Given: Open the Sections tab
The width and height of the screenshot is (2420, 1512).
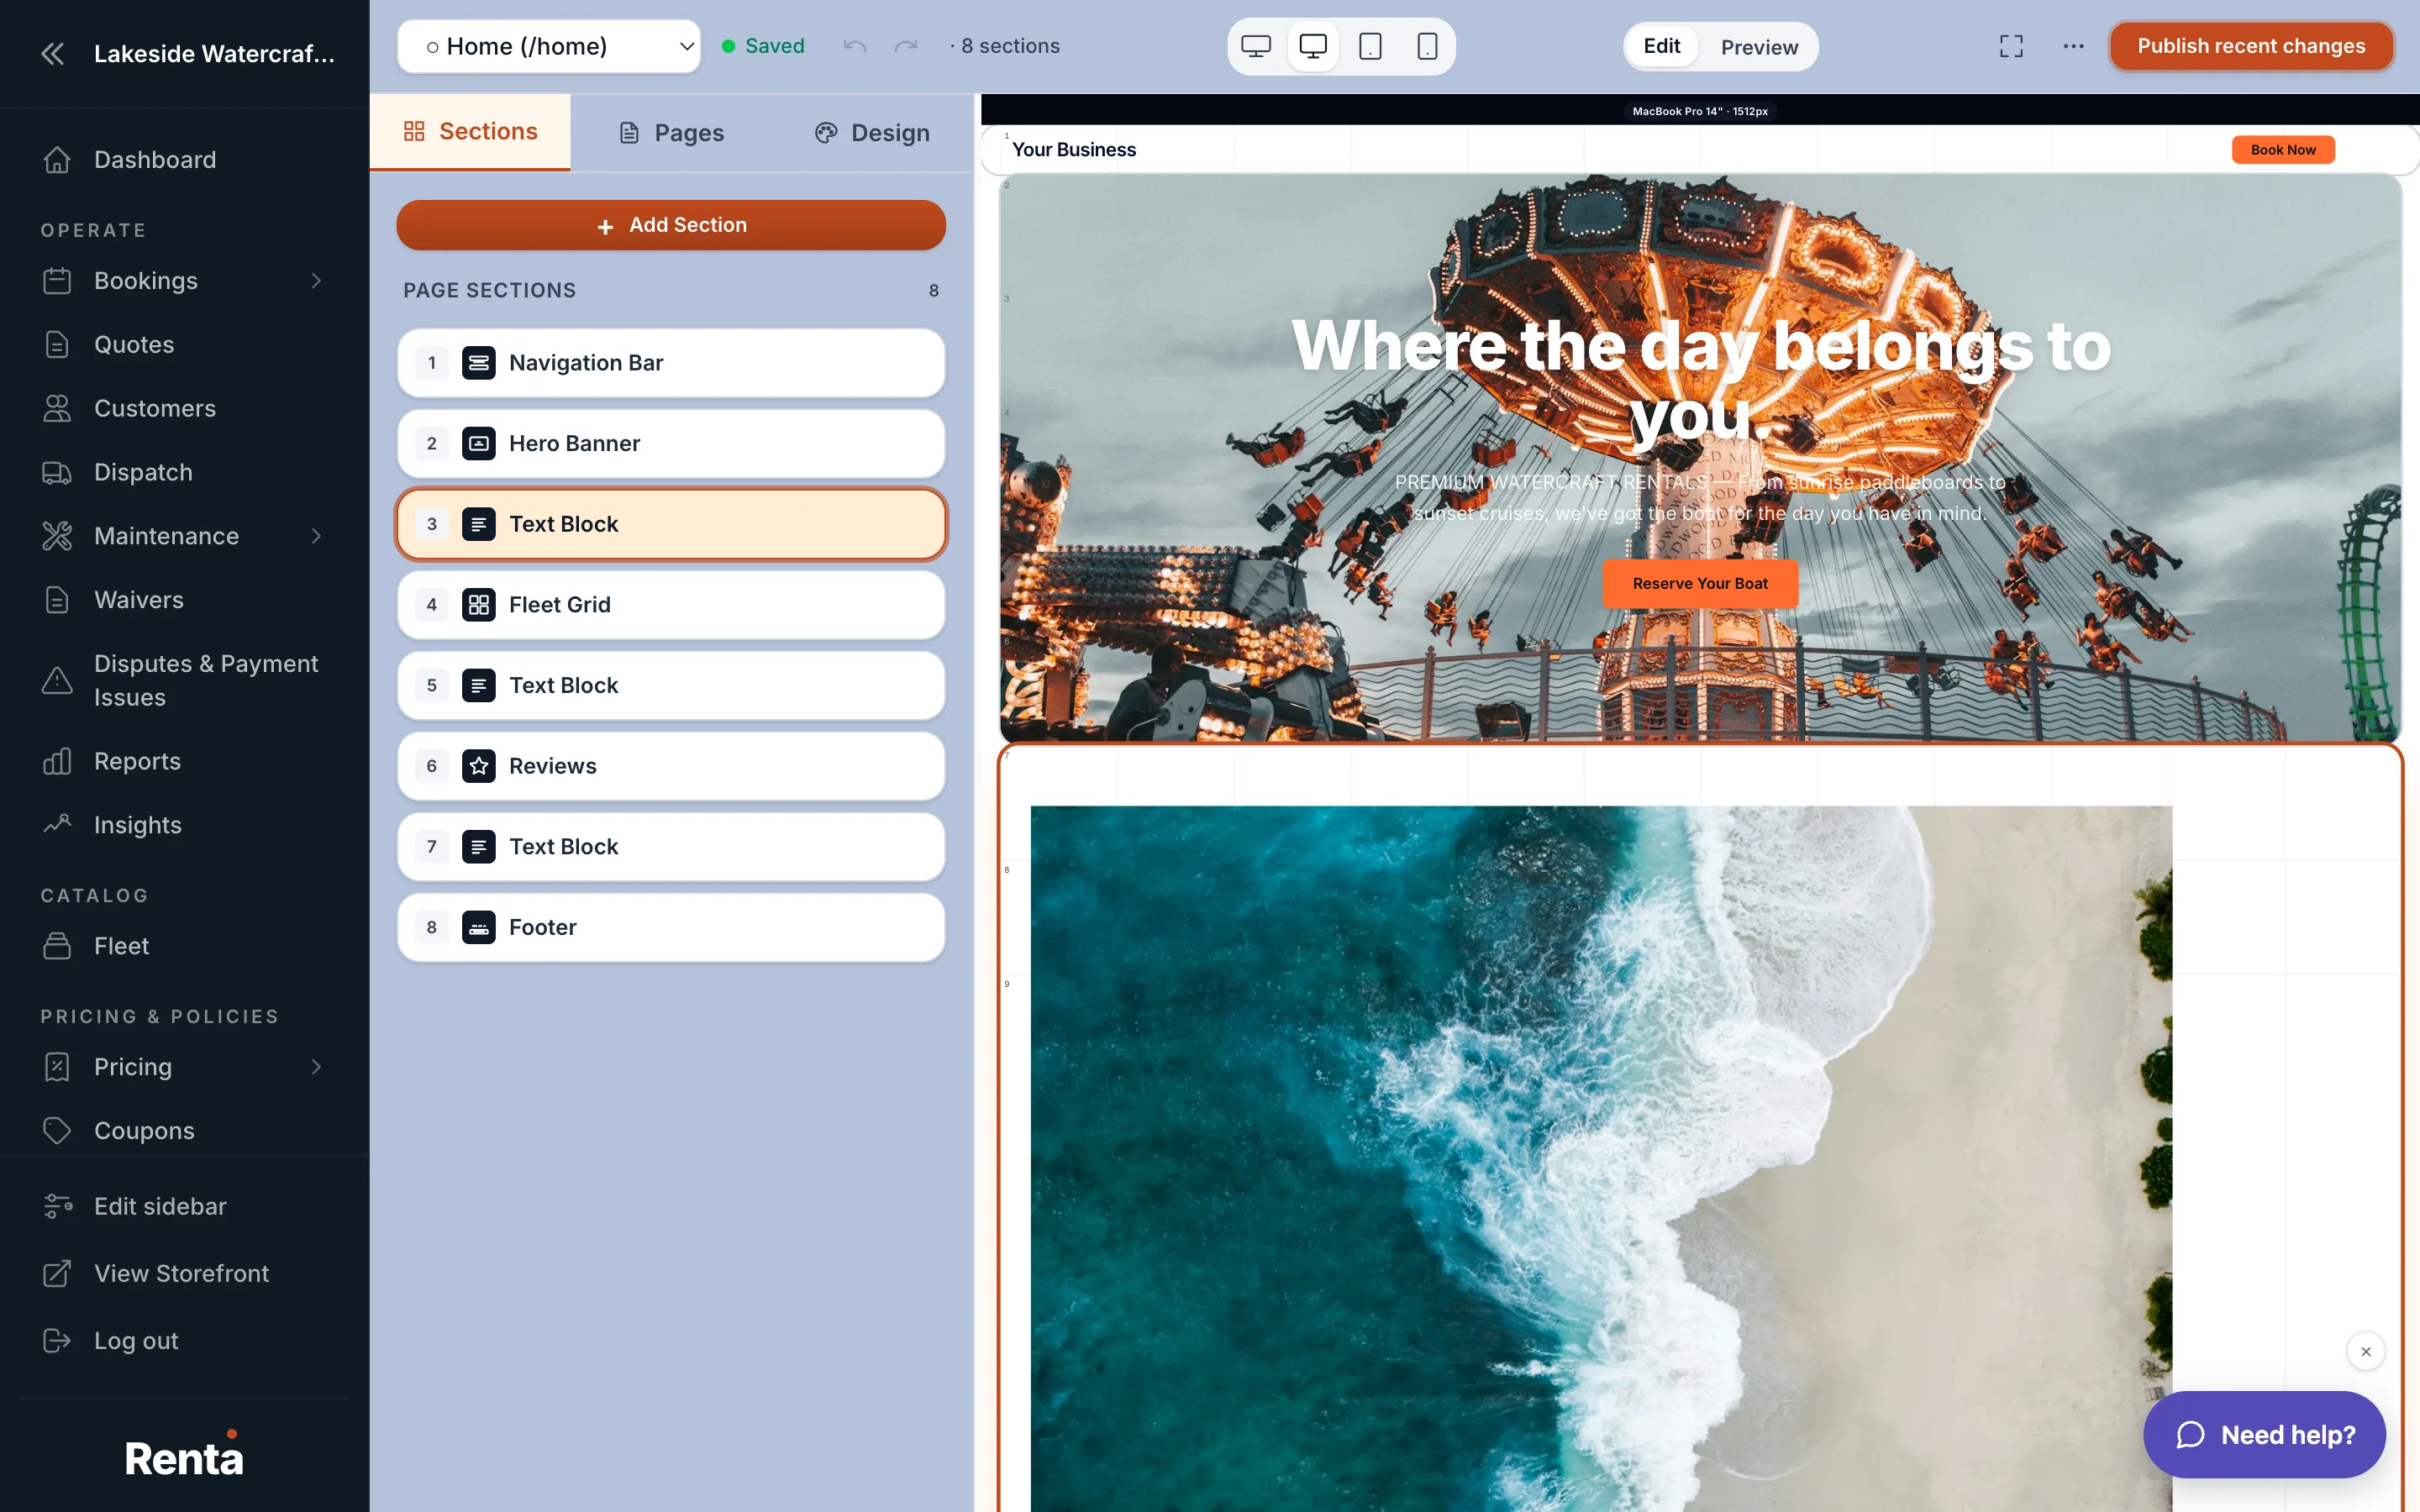Looking at the screenshot, I should point(470,131).
